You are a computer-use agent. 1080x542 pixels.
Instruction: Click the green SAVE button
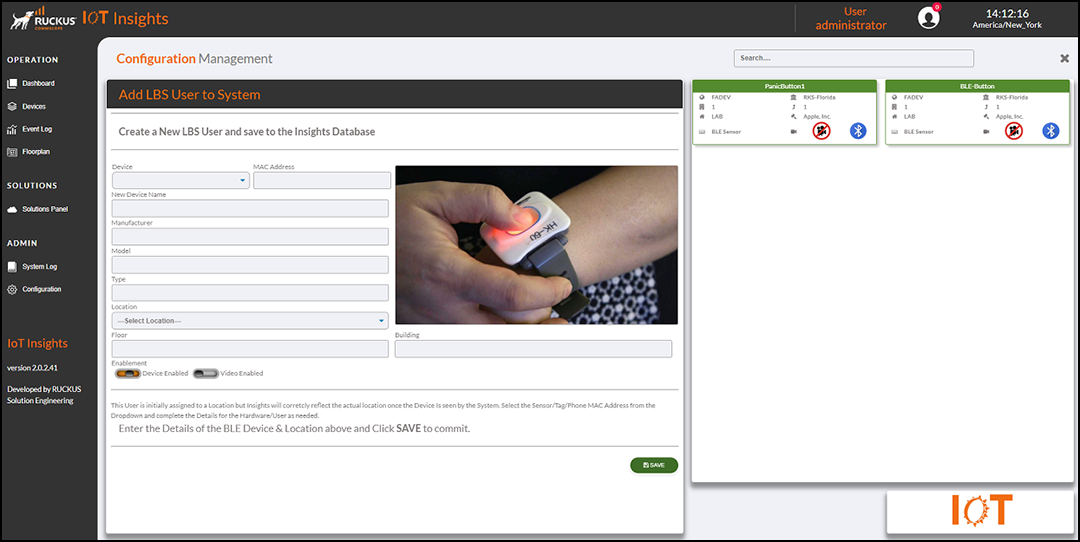coord(654,465)
